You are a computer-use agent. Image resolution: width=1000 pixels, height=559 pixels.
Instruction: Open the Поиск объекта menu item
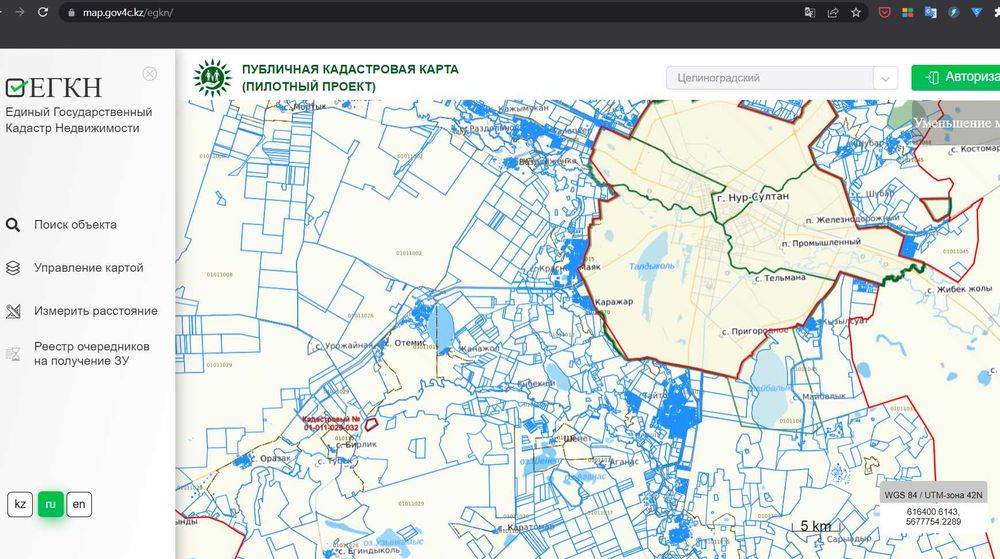[75, 225]
